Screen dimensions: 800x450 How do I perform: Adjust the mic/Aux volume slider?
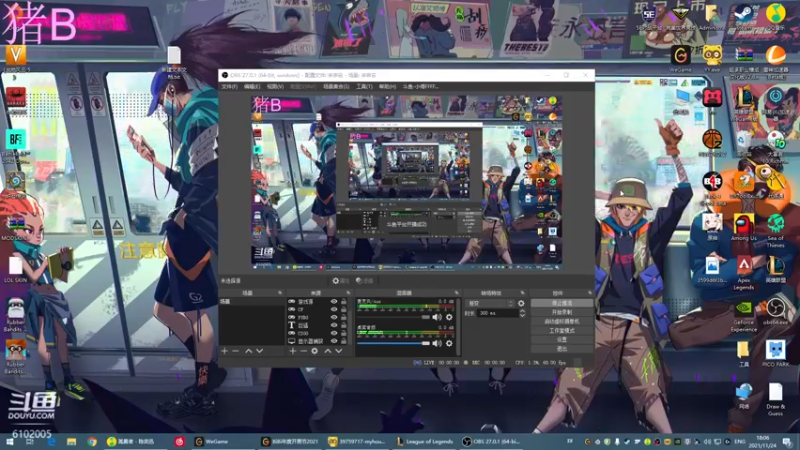[x=393, y=317]
